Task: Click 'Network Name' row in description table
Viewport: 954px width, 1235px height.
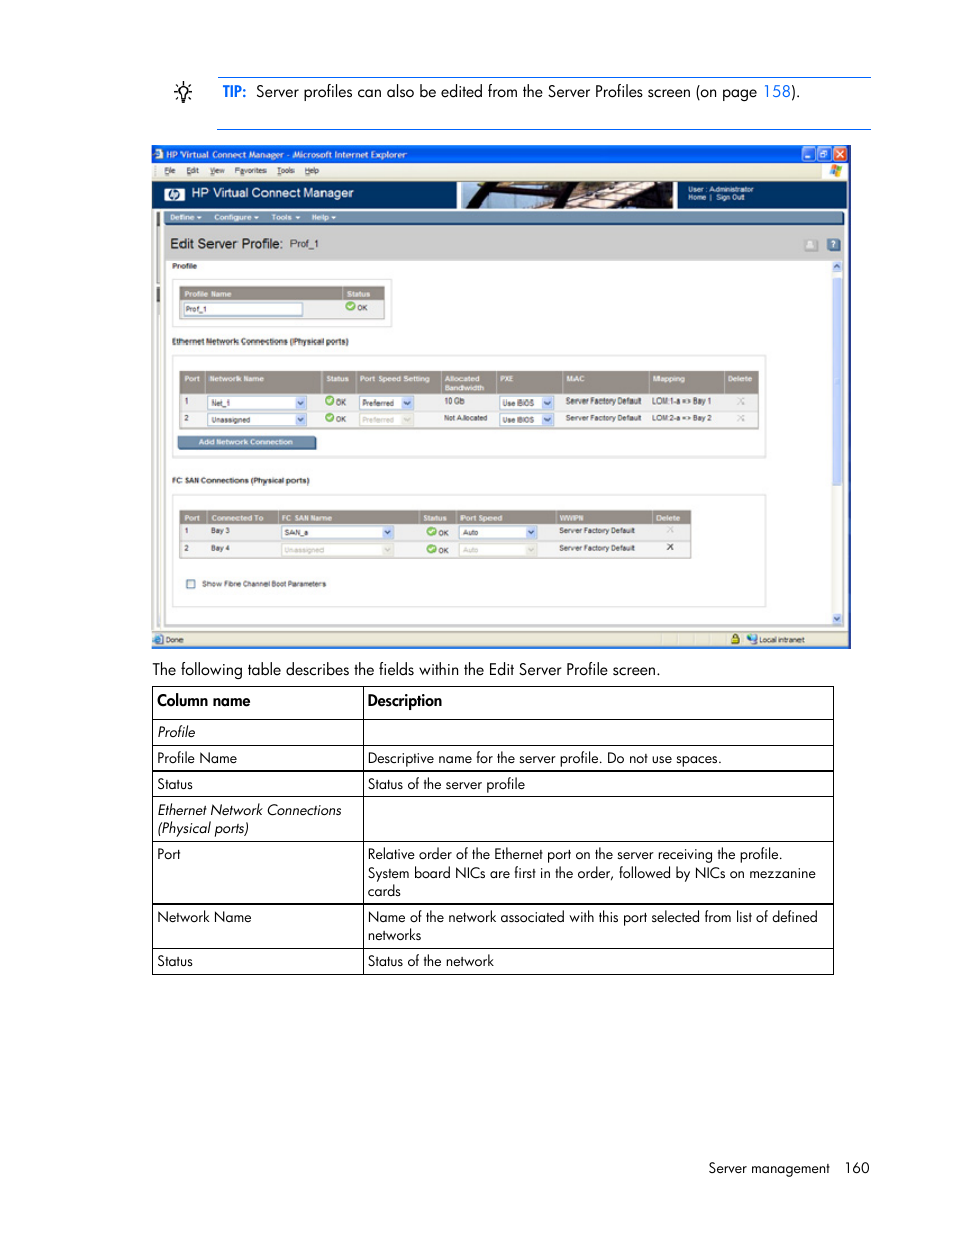Action: tap(493, 926)
